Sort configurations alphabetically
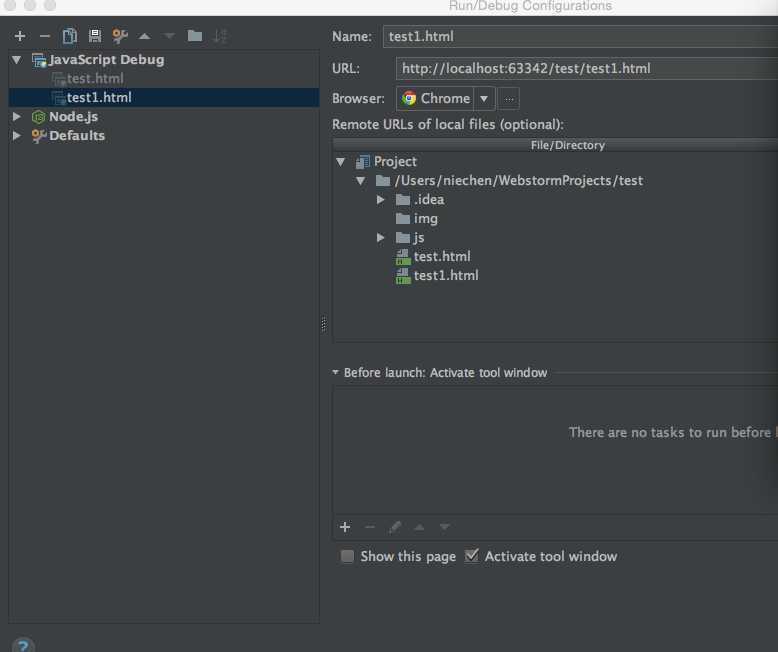The image size is (778, 652). (x=220, y=36)
